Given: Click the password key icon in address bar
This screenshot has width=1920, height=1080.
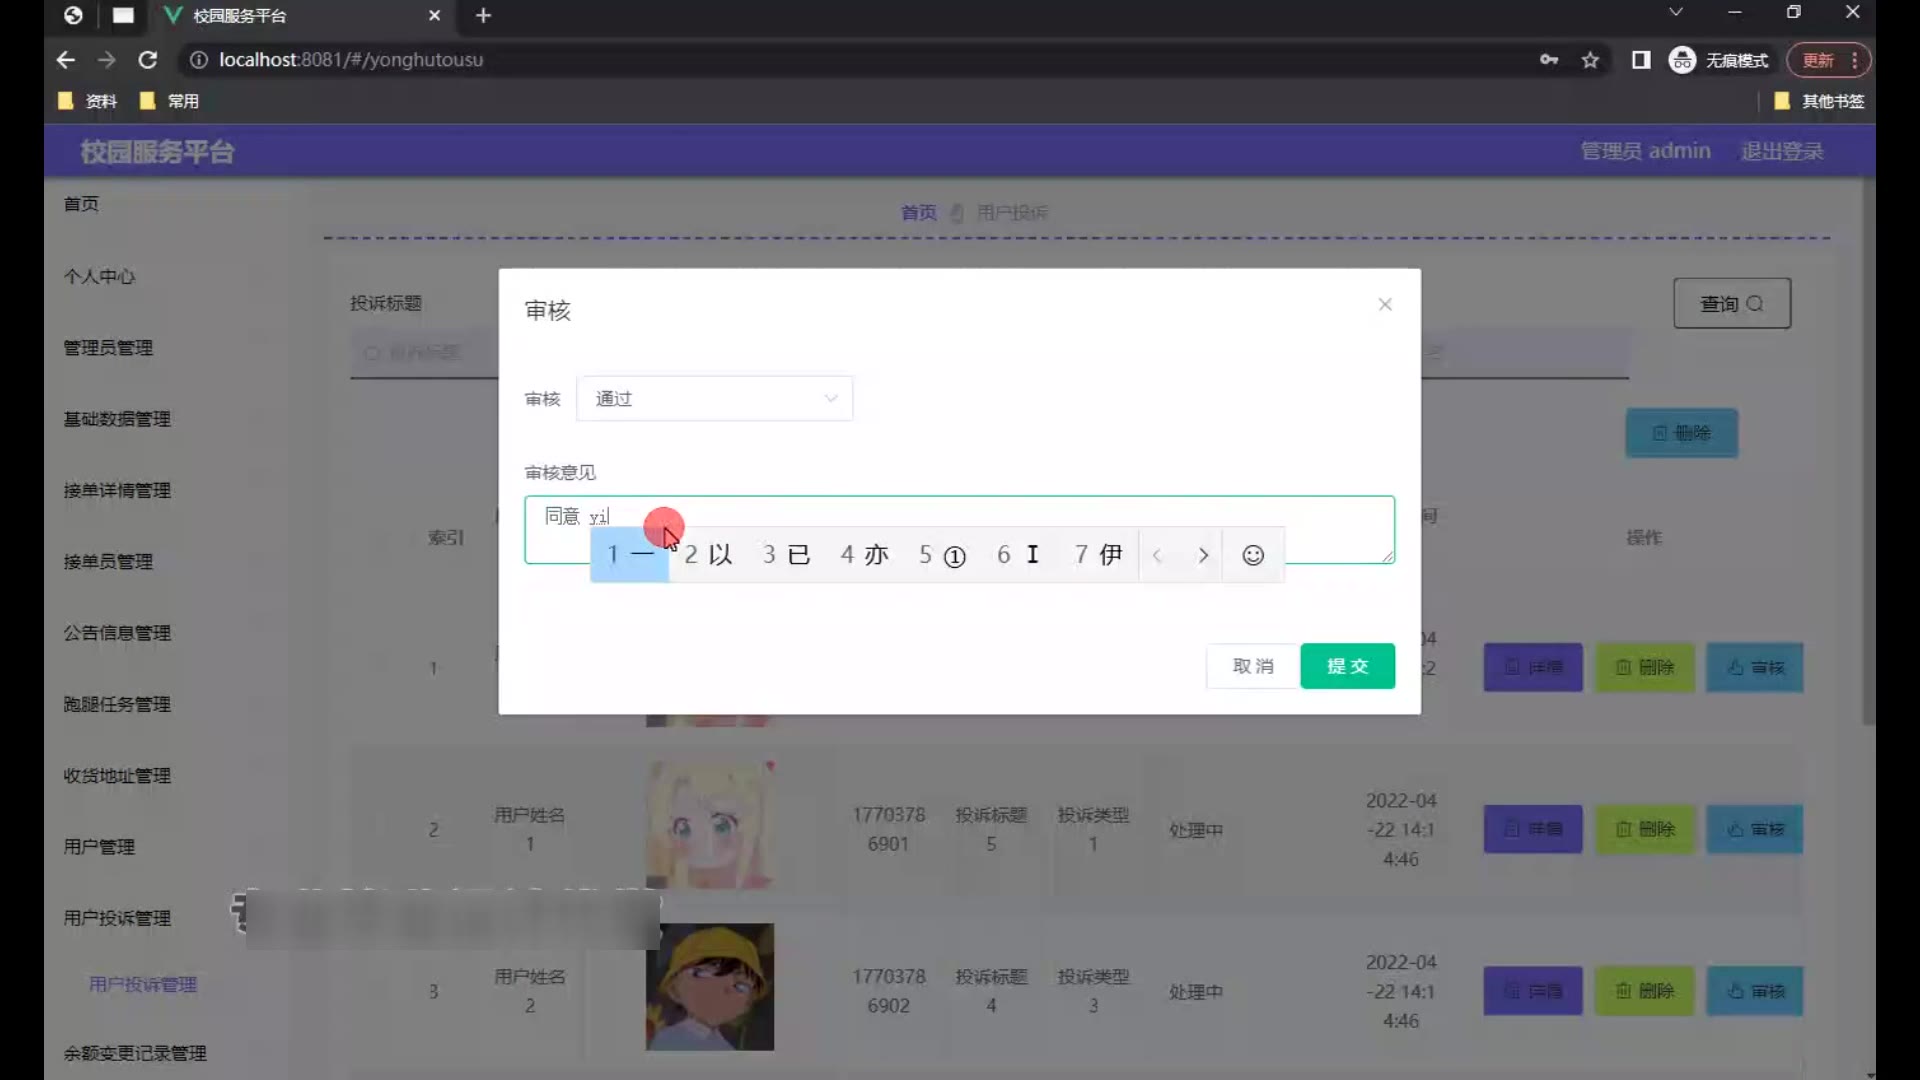Looking at the screenshot, I should click(1548, 60).
